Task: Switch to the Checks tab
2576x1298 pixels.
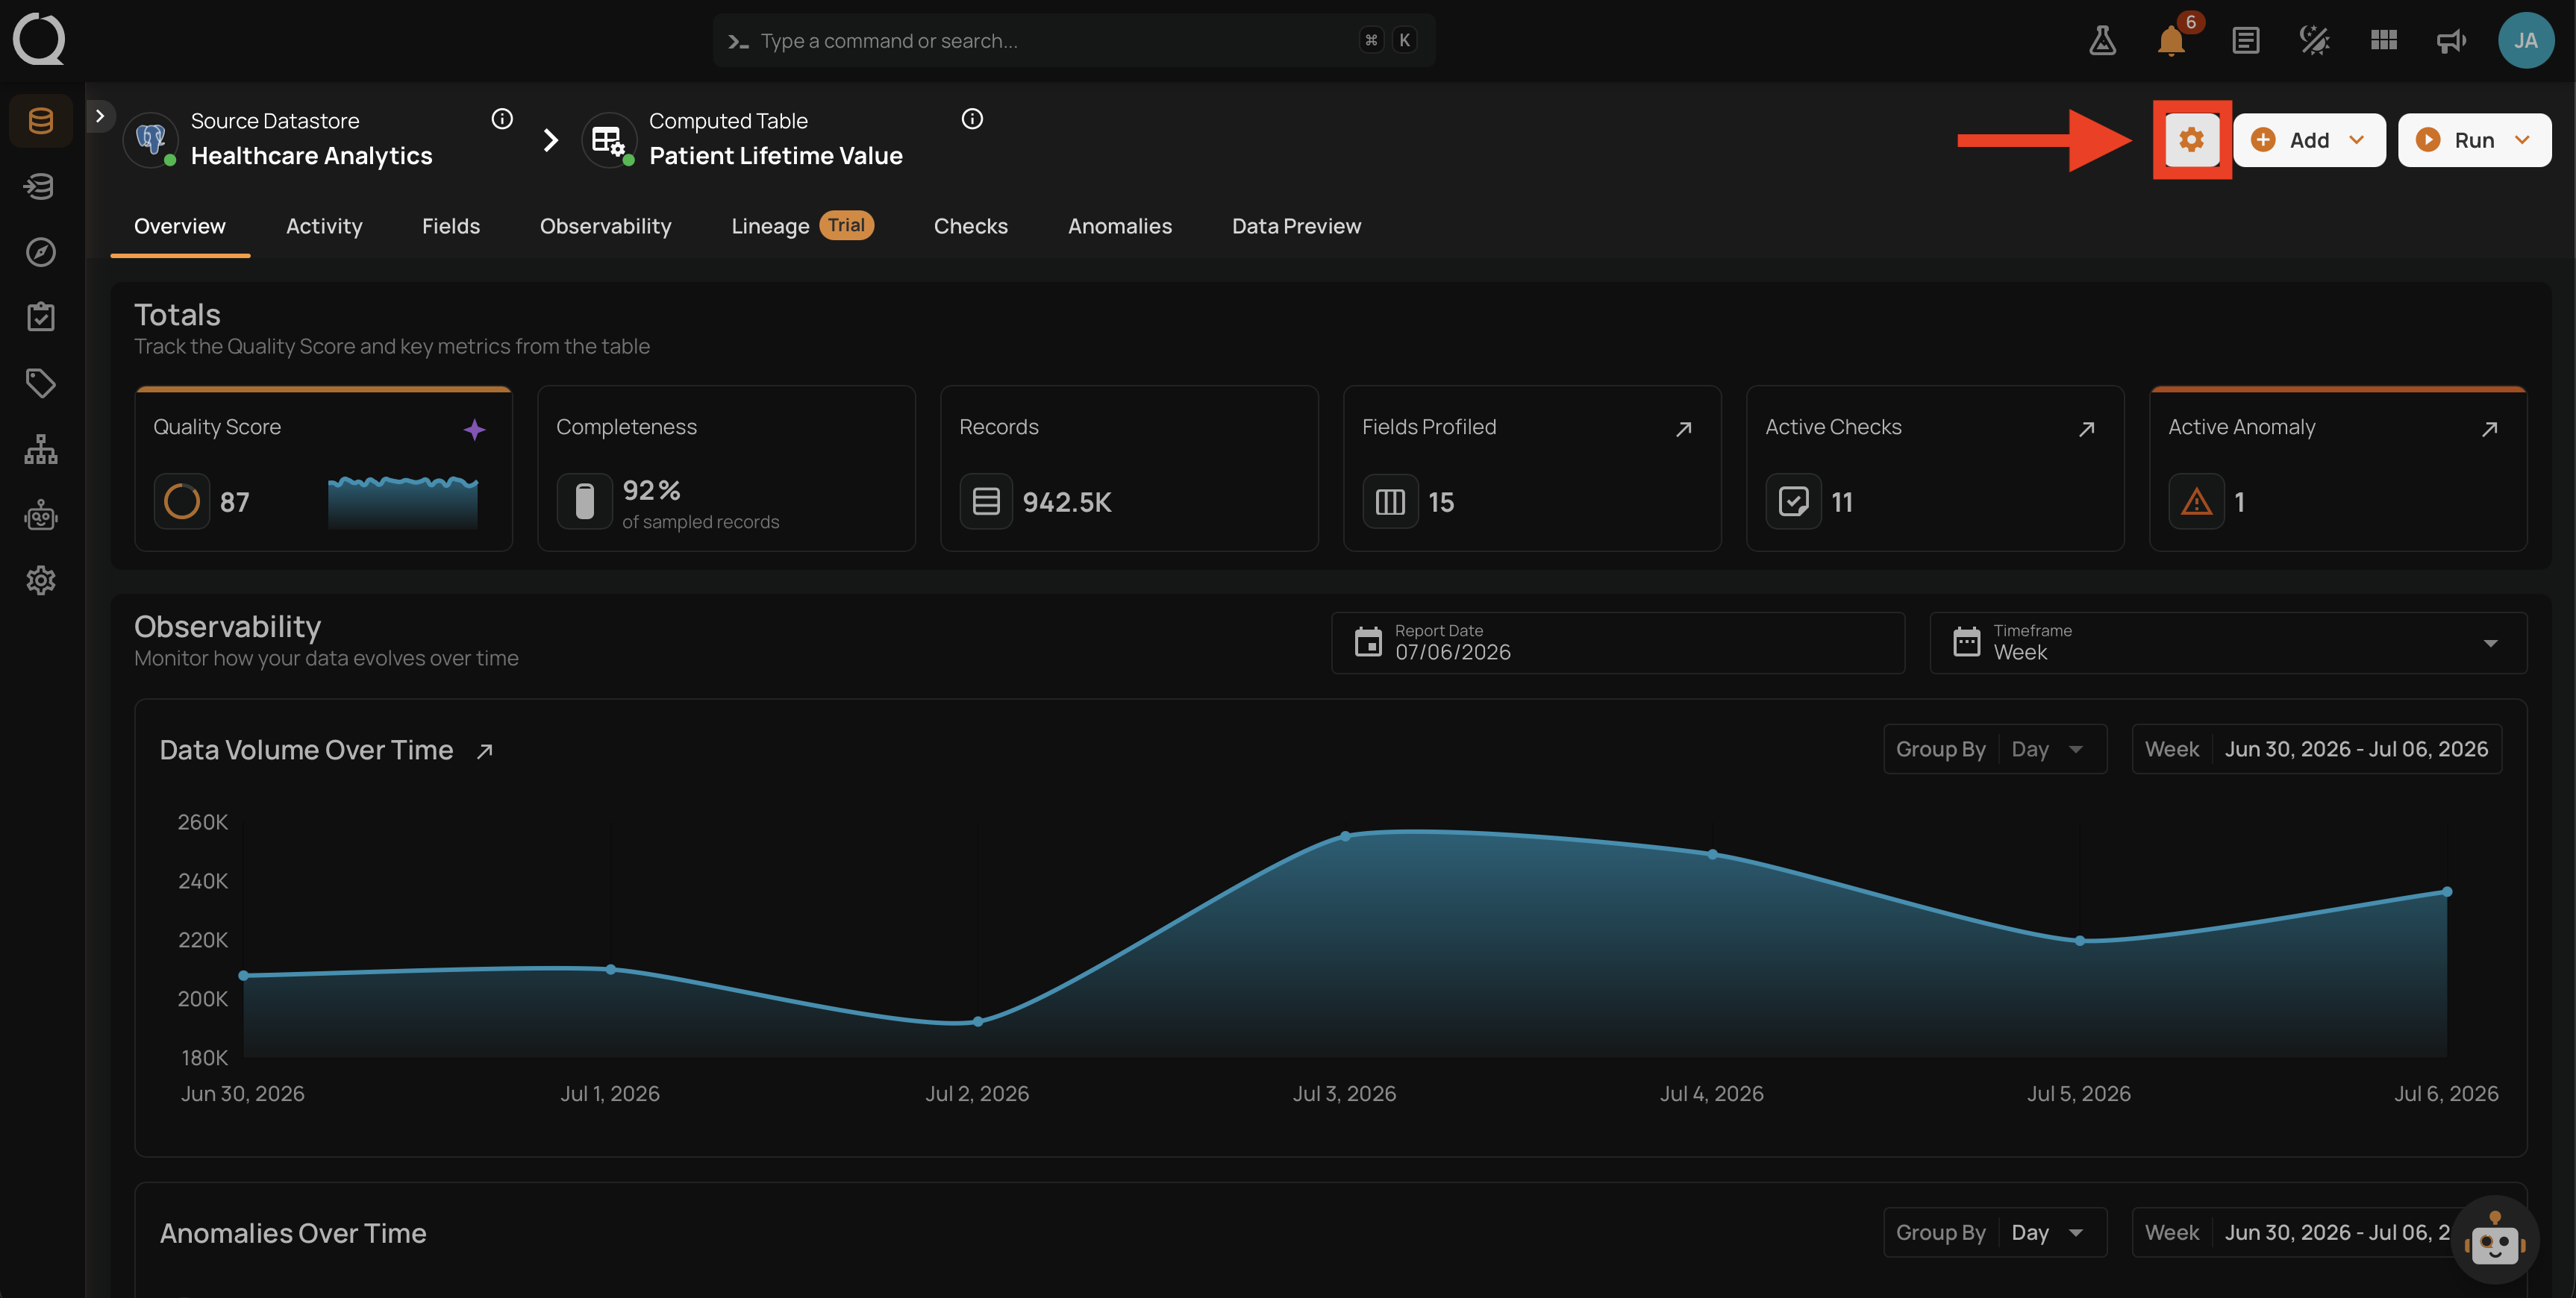Action: [x=970, y=226]
